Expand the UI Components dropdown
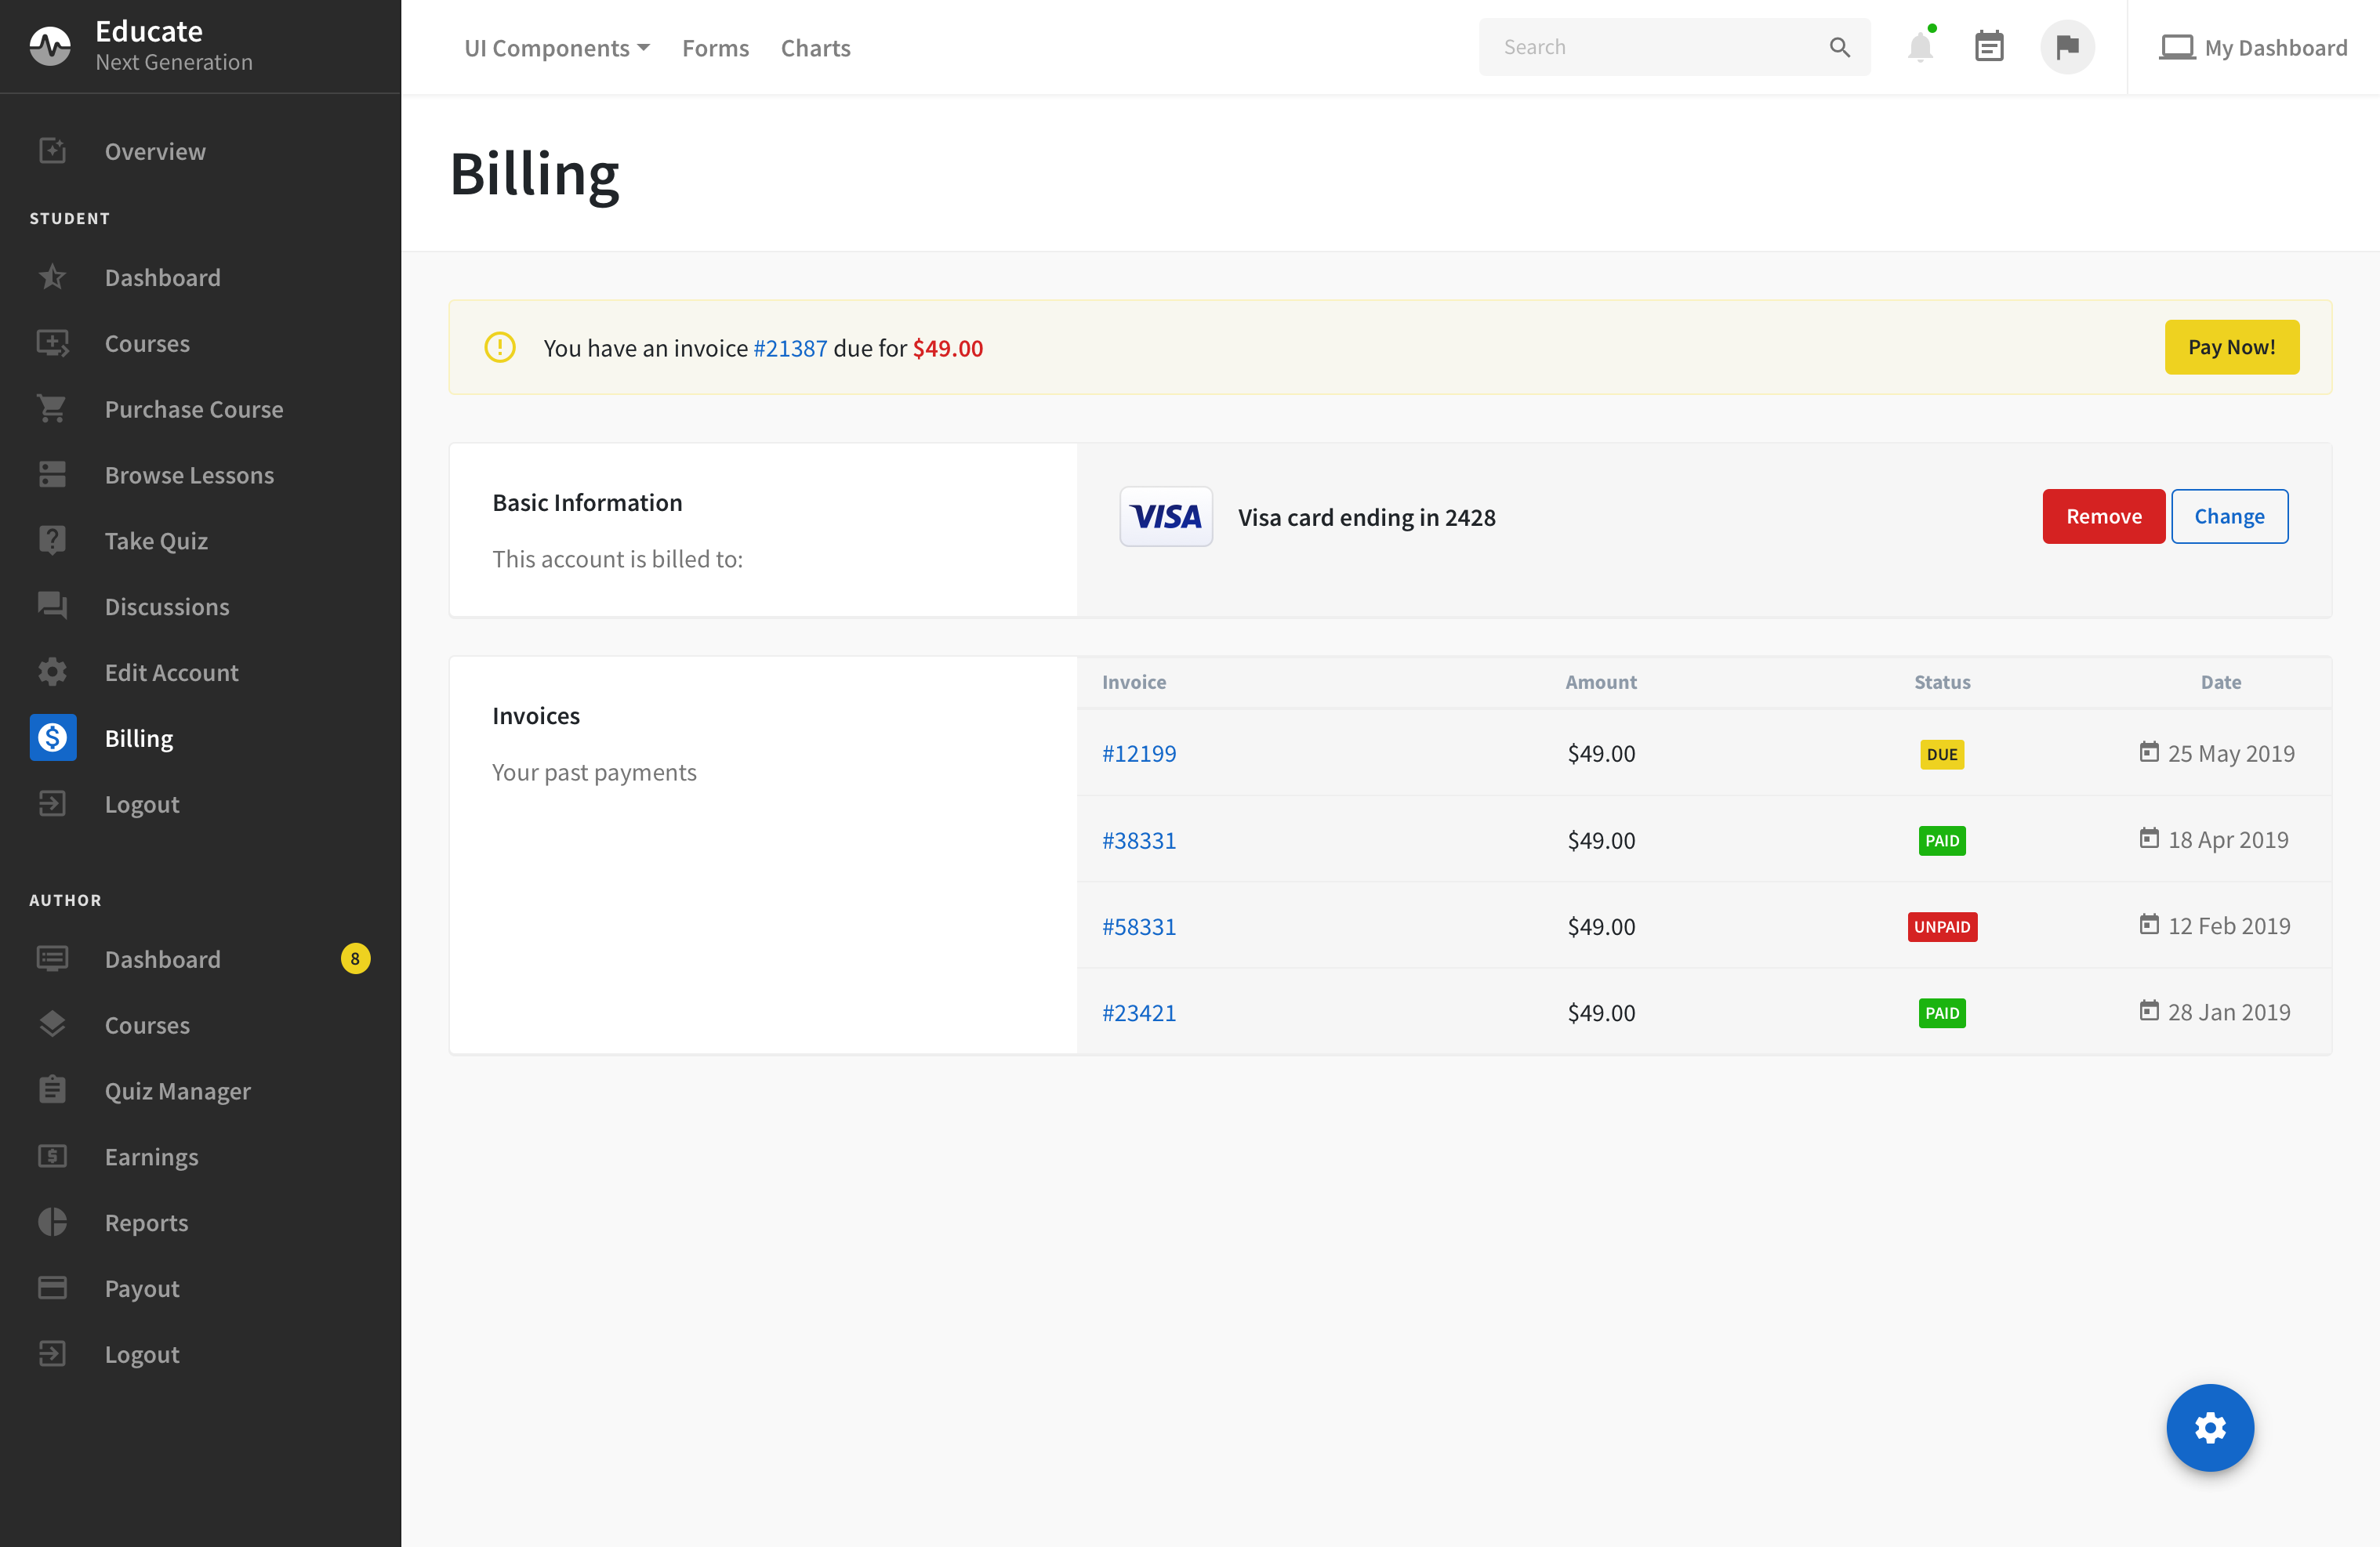The height and width of the screenshot is (1547, 2380). coord(556,48)
